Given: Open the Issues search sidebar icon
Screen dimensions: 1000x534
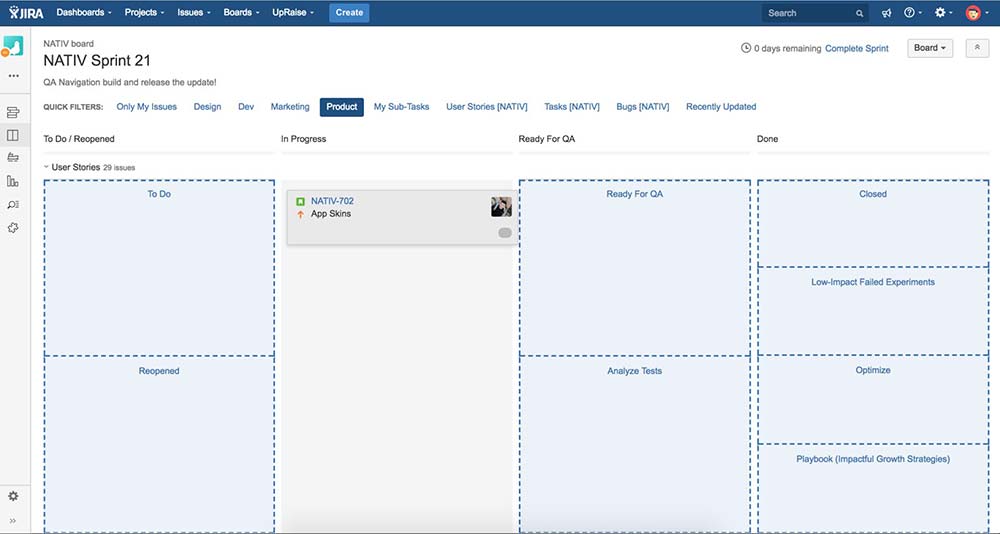Looking at the screenshot, I should click(x=13, y=205).
